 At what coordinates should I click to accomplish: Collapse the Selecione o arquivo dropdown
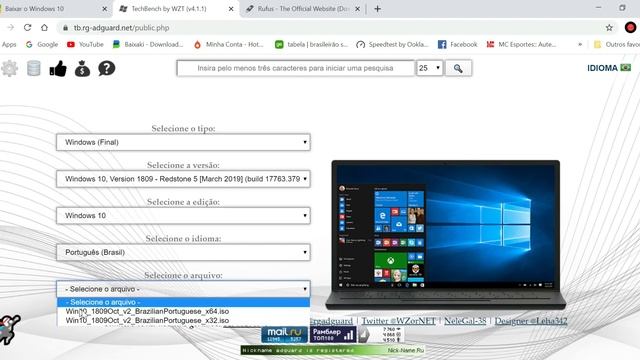[183, 289]
